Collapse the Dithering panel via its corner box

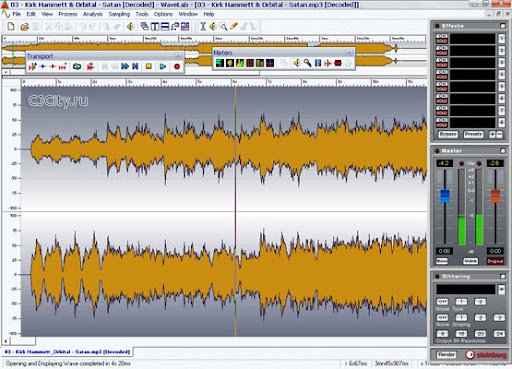(502, 276)
